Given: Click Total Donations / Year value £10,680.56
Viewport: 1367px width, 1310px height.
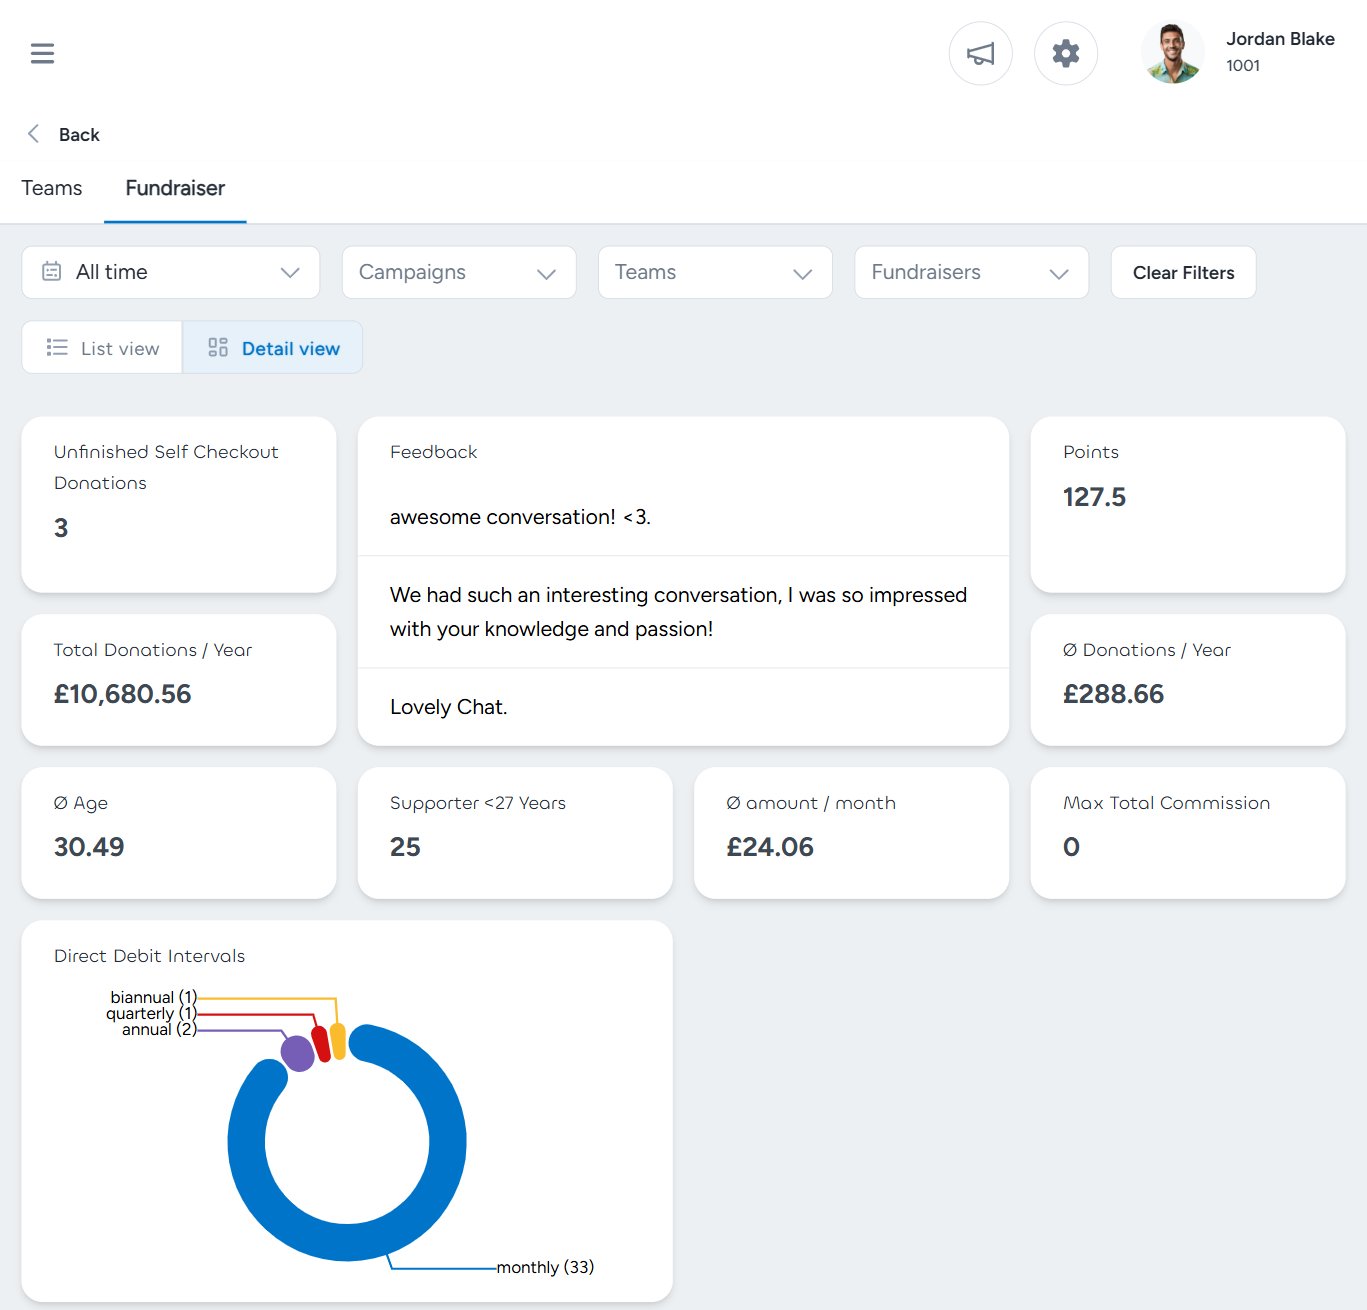Looking at the screenshot, I should point(122,694).
